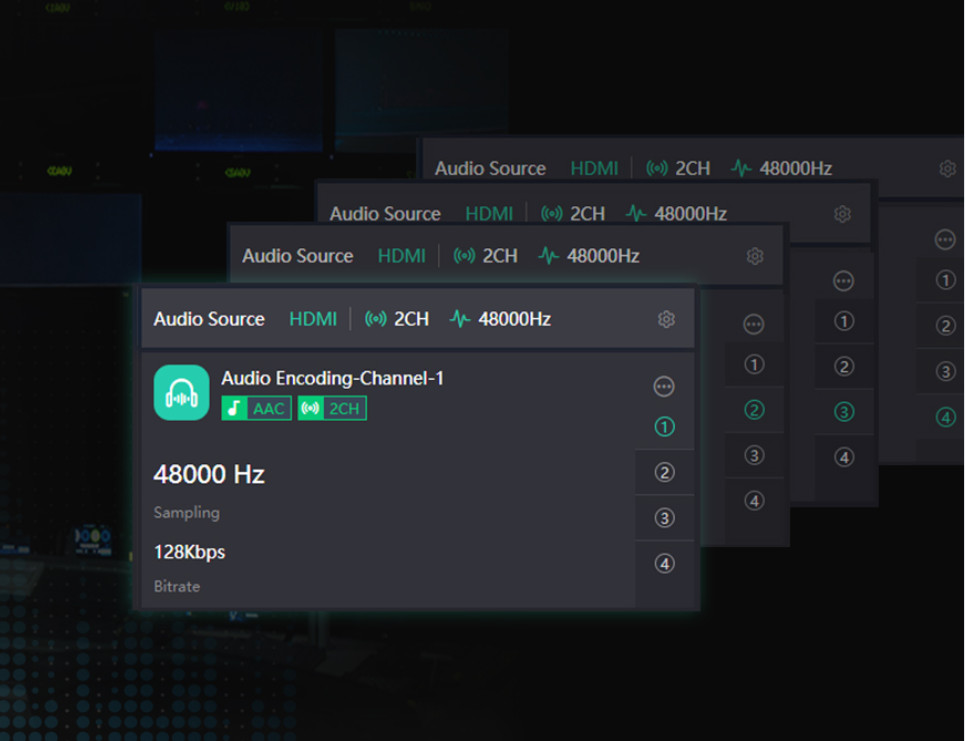Select the green highlighted channel 3 tab

click(843, 412)
